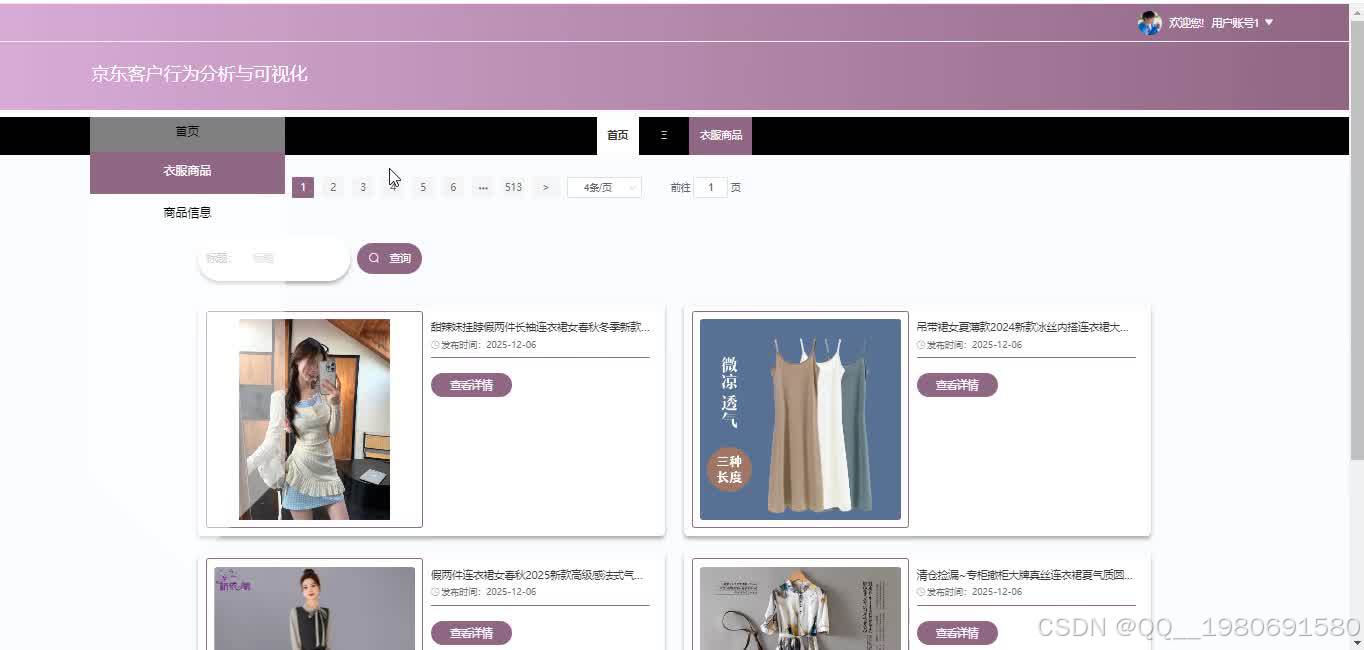Click the title 吊带裙女夏薄款2024新款
The width and height of the screenshot is (1364, 650).
pos(1023,327)
